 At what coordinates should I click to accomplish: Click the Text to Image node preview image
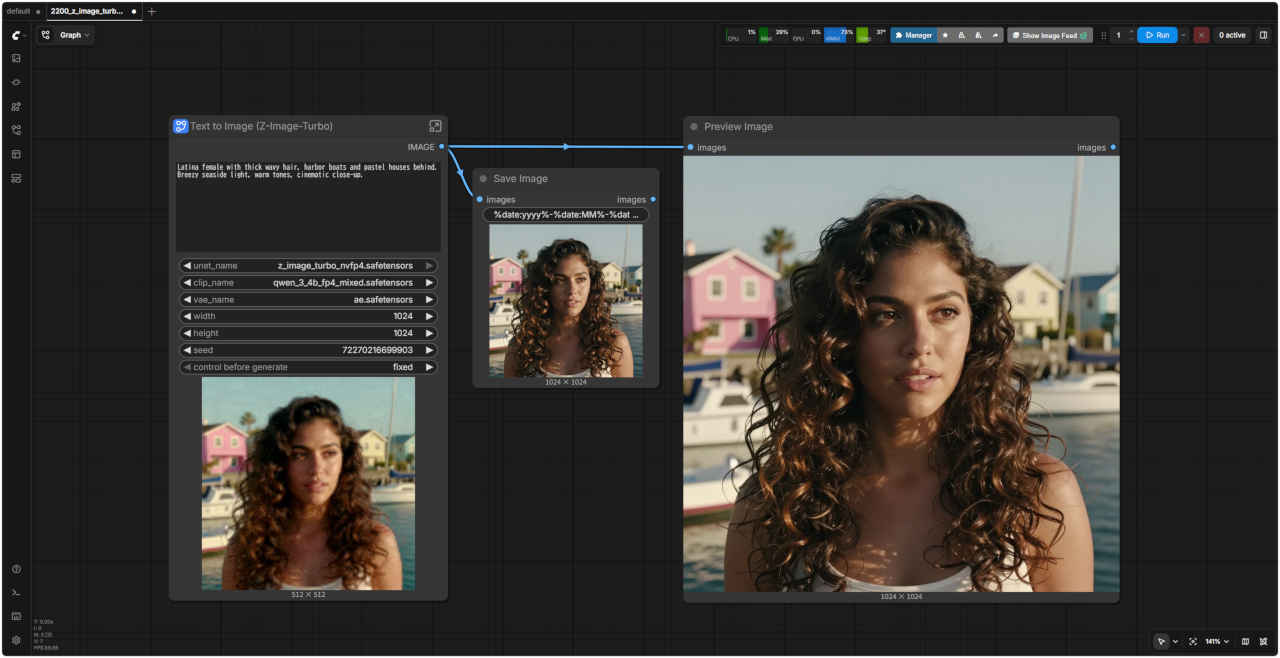coord(308,483)
